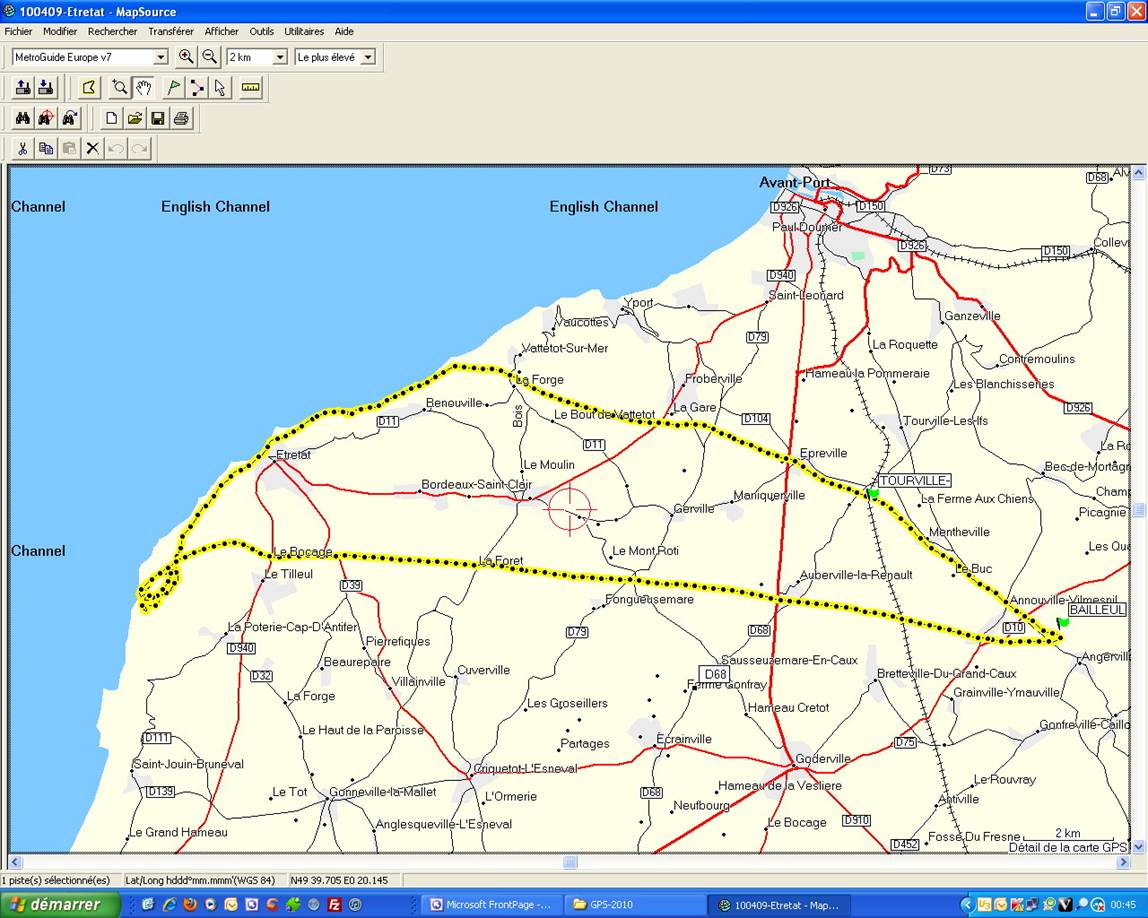Select the Hand pan tool

[143, 88]
